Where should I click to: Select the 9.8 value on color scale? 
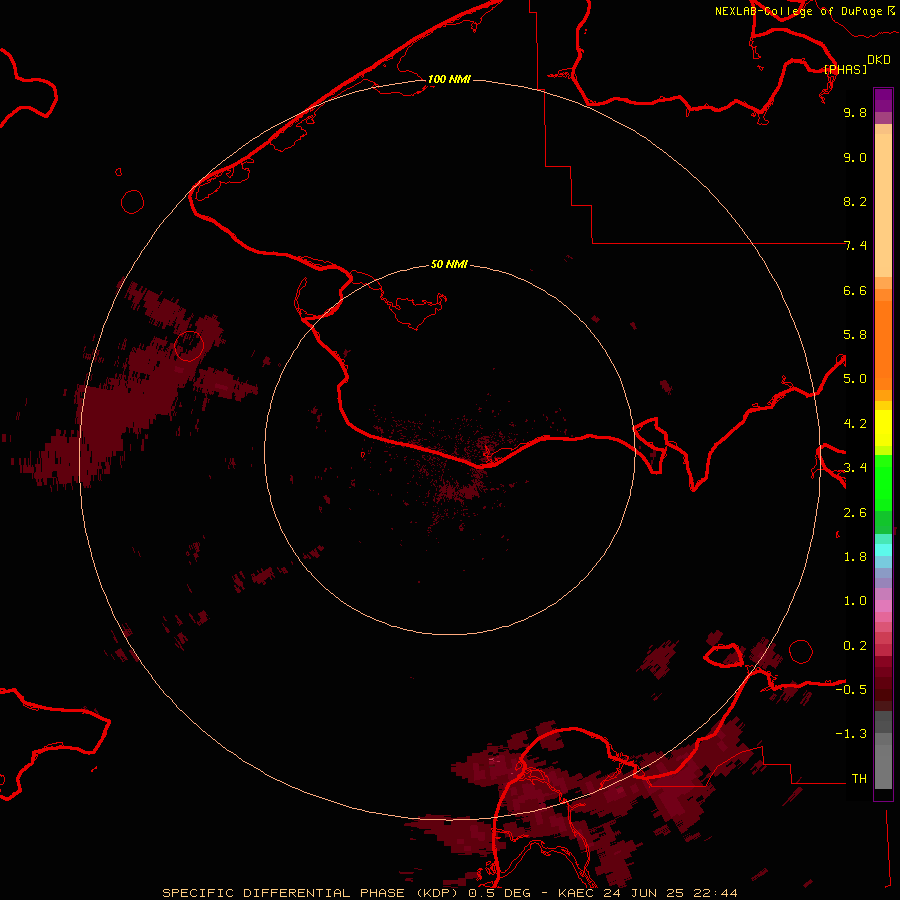tap(855, 113)
